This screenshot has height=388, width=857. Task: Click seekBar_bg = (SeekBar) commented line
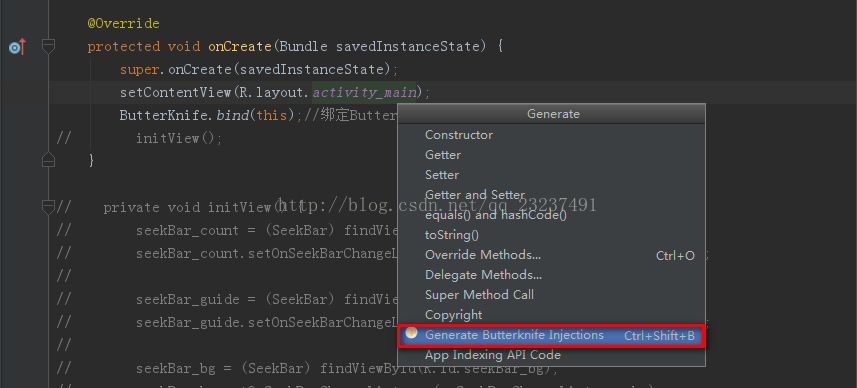click(x=347, y=368)
